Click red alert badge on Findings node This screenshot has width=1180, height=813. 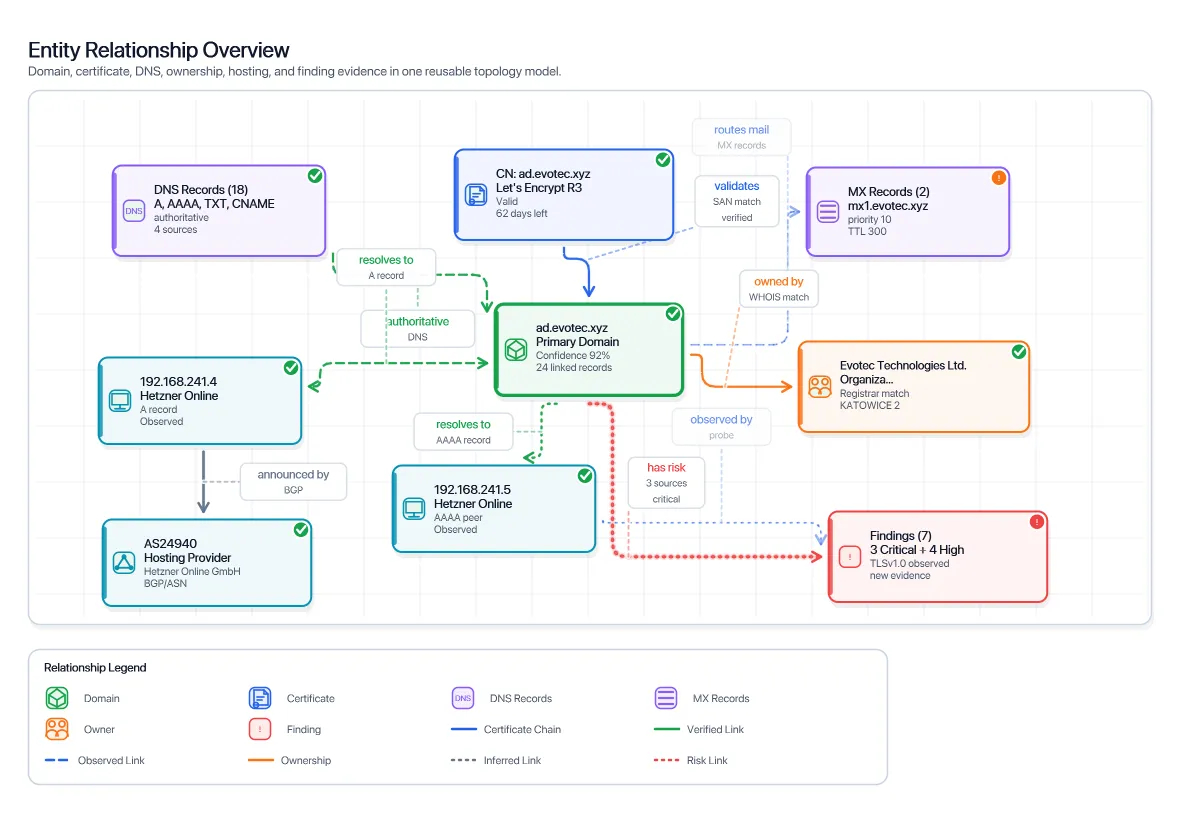coord(1037,522)
